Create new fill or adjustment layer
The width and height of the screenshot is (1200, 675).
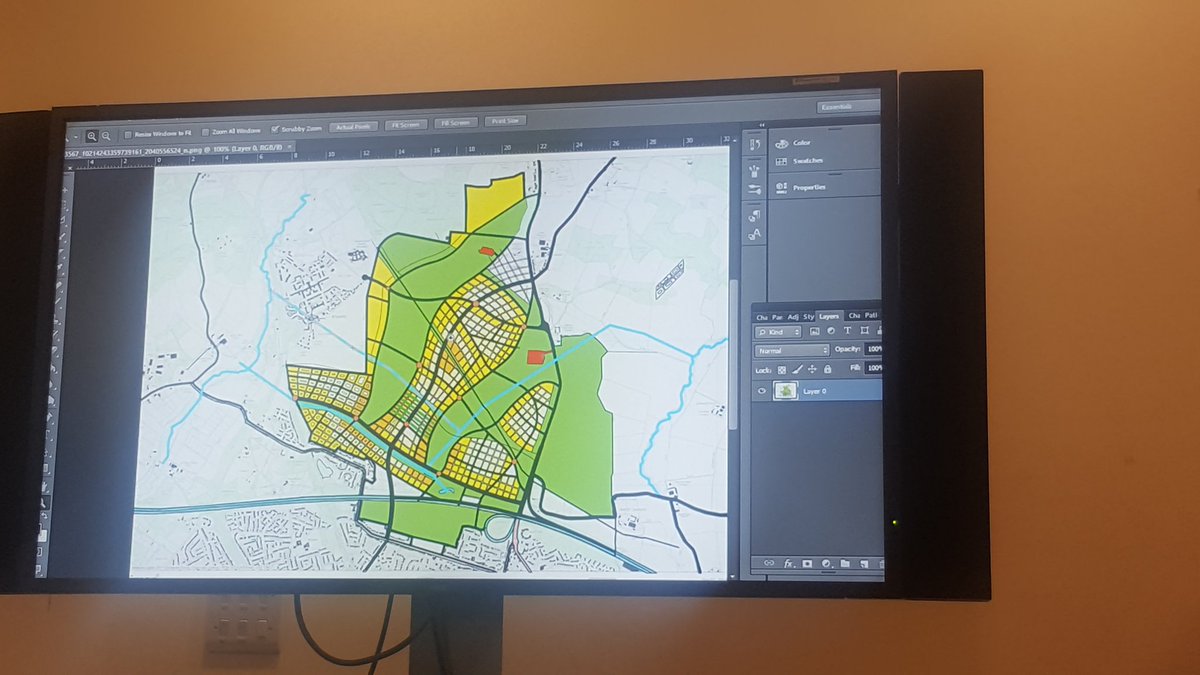(x=826, y=564)
